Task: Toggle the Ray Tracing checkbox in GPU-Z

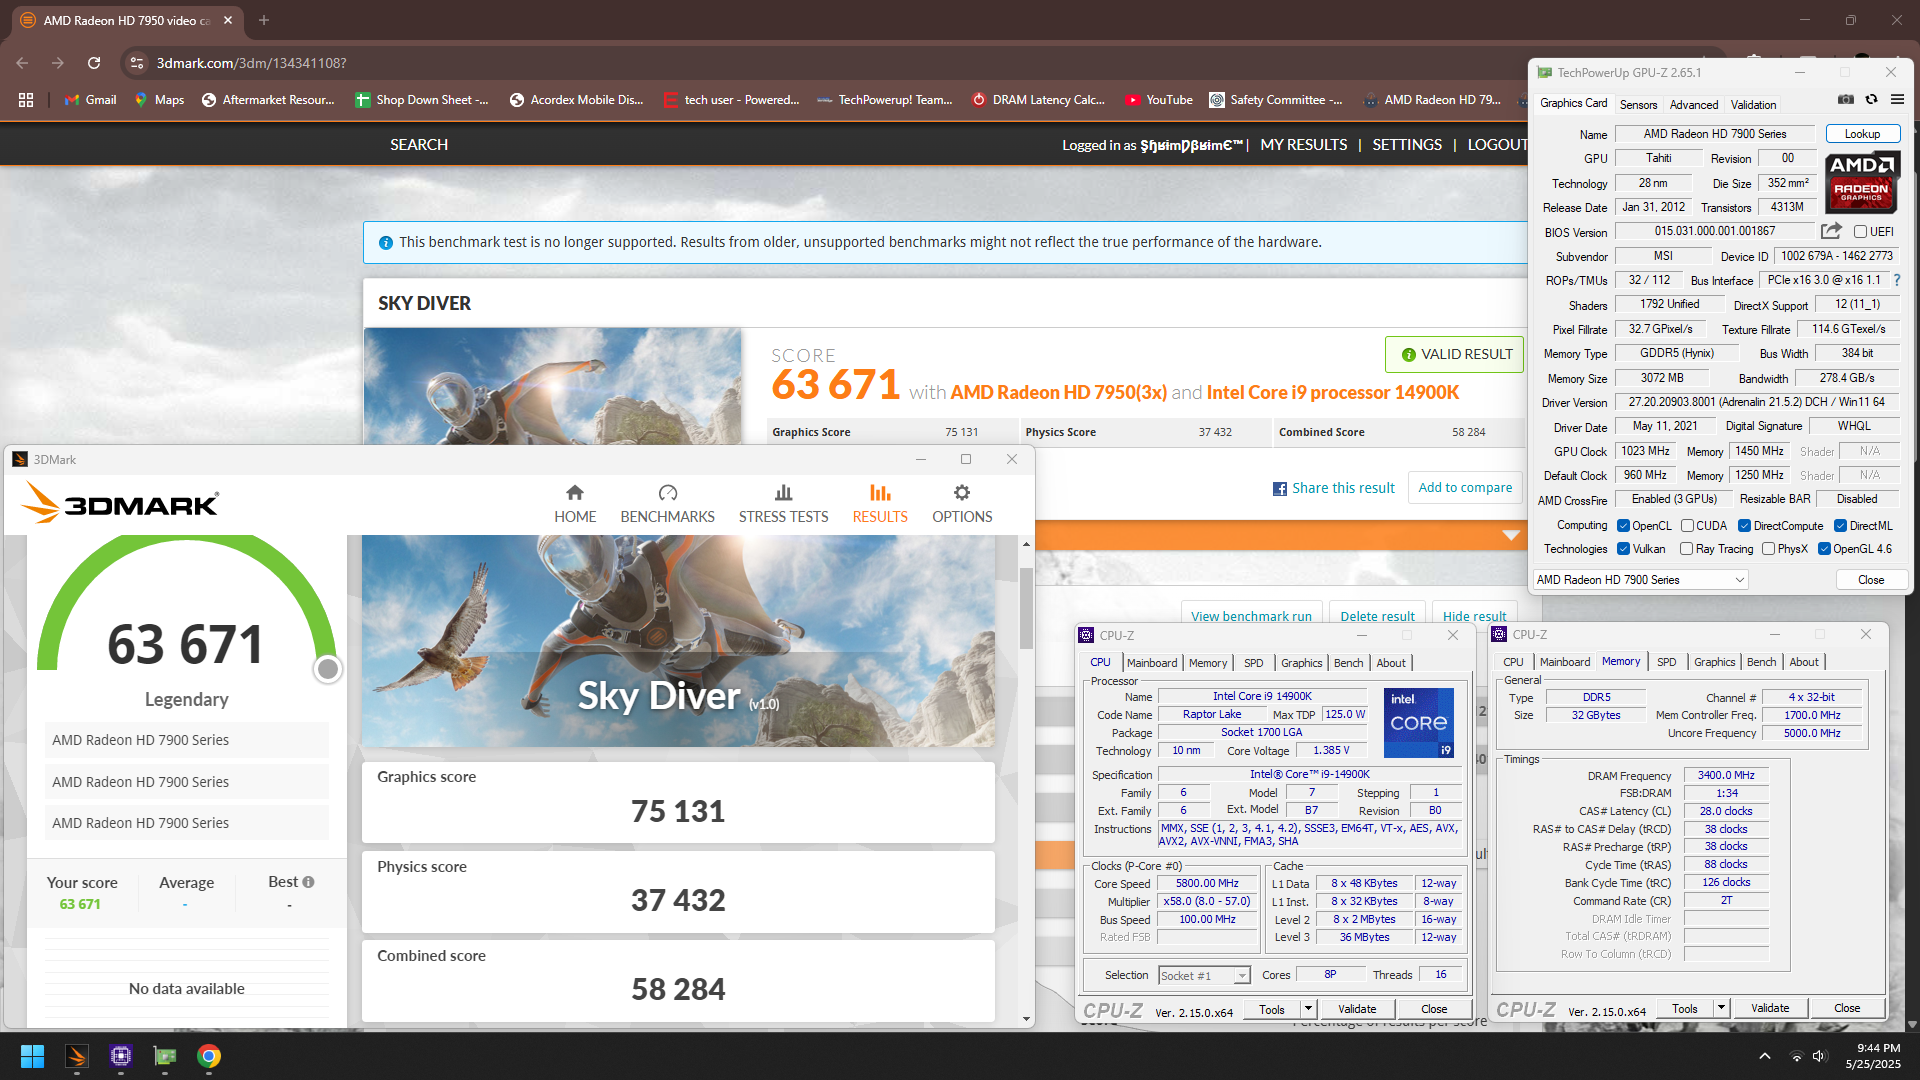Action: tap(1687, 549)
